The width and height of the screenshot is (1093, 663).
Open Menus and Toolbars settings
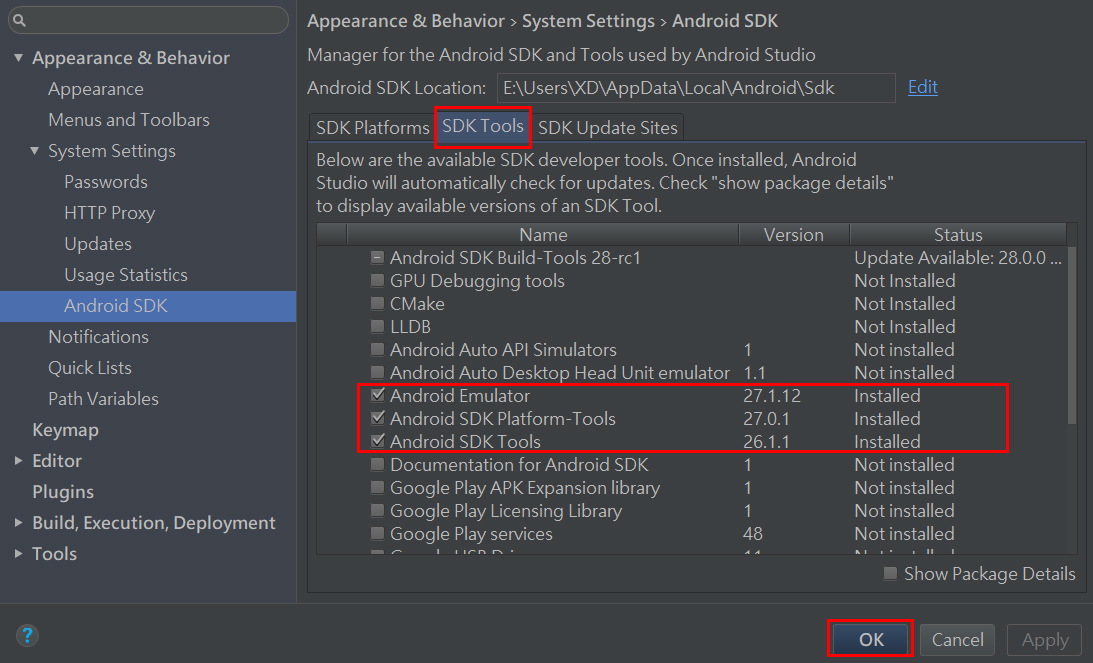click(x=129, y=120)
